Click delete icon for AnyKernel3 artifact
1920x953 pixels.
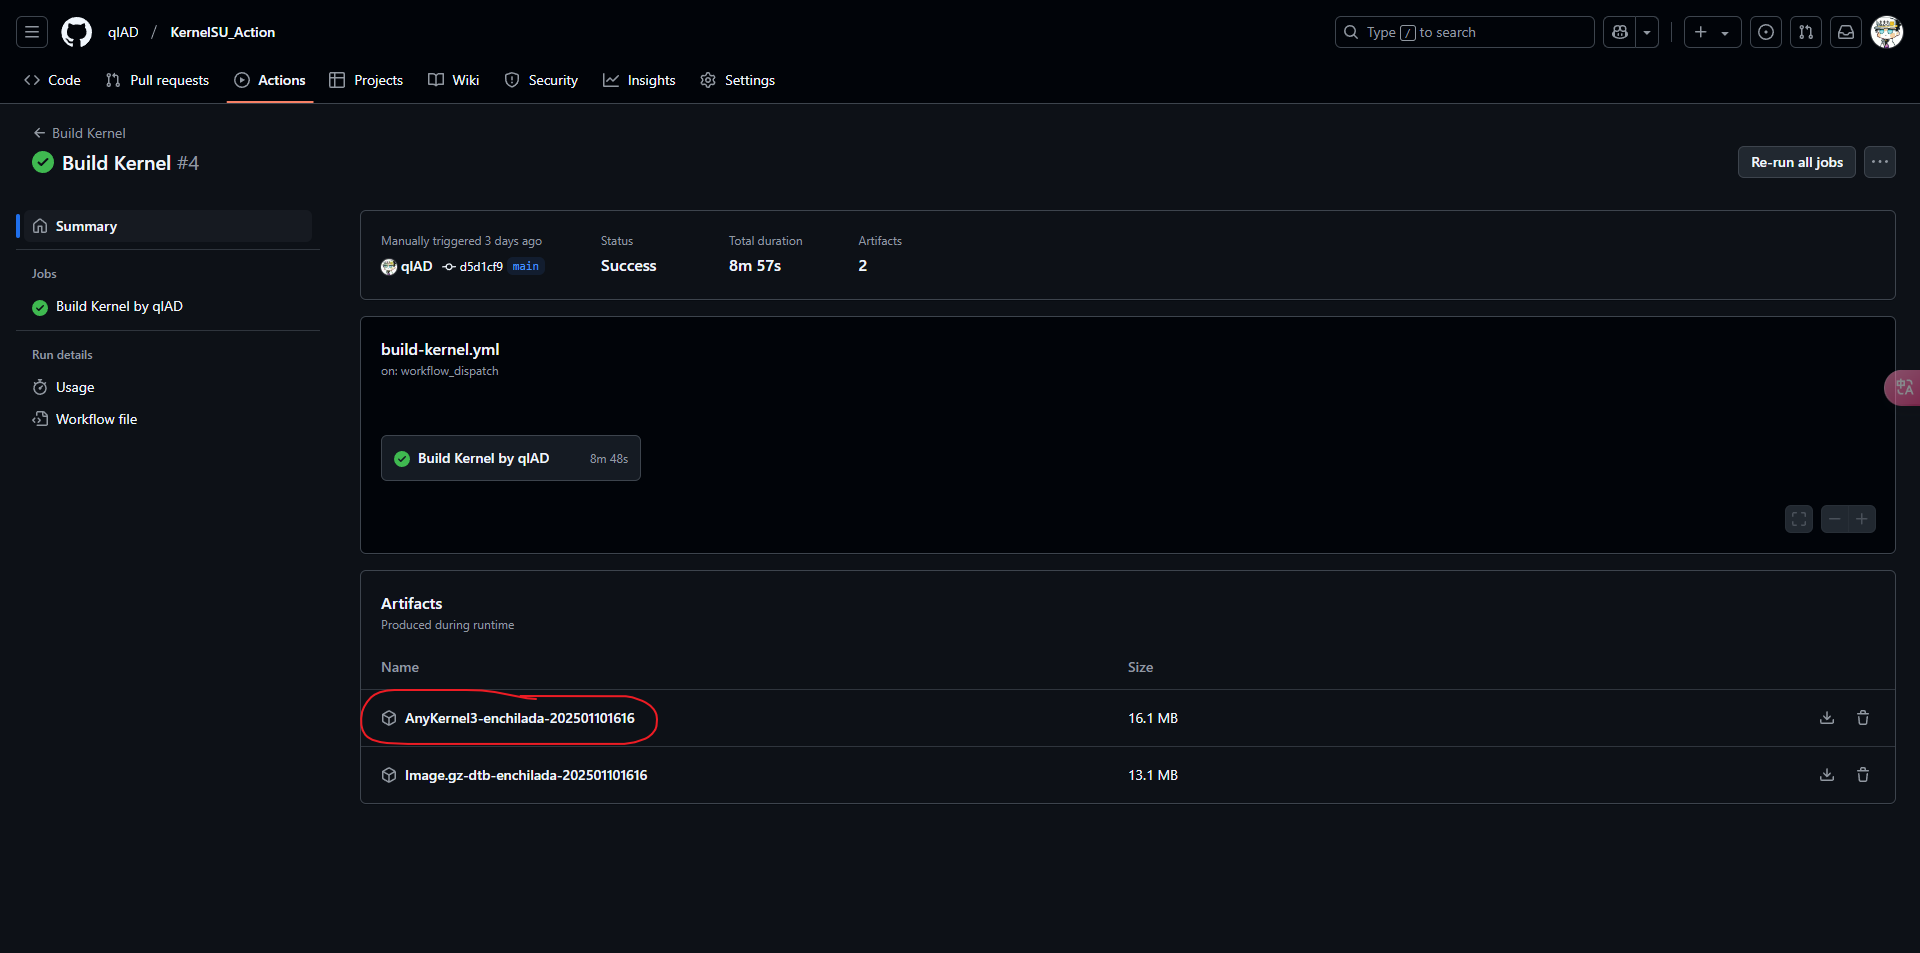point(1863,718)
